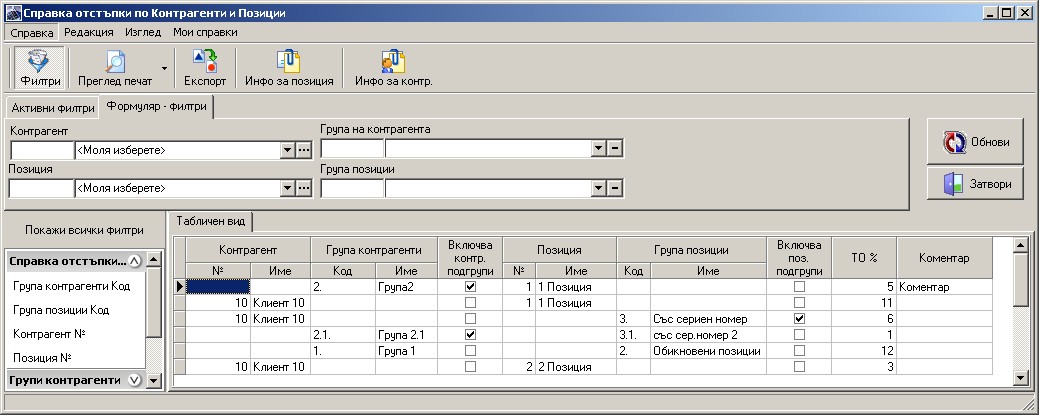Open the Изглед menu
This screenshot has height=415, width=1039.
tap(143, 32)
